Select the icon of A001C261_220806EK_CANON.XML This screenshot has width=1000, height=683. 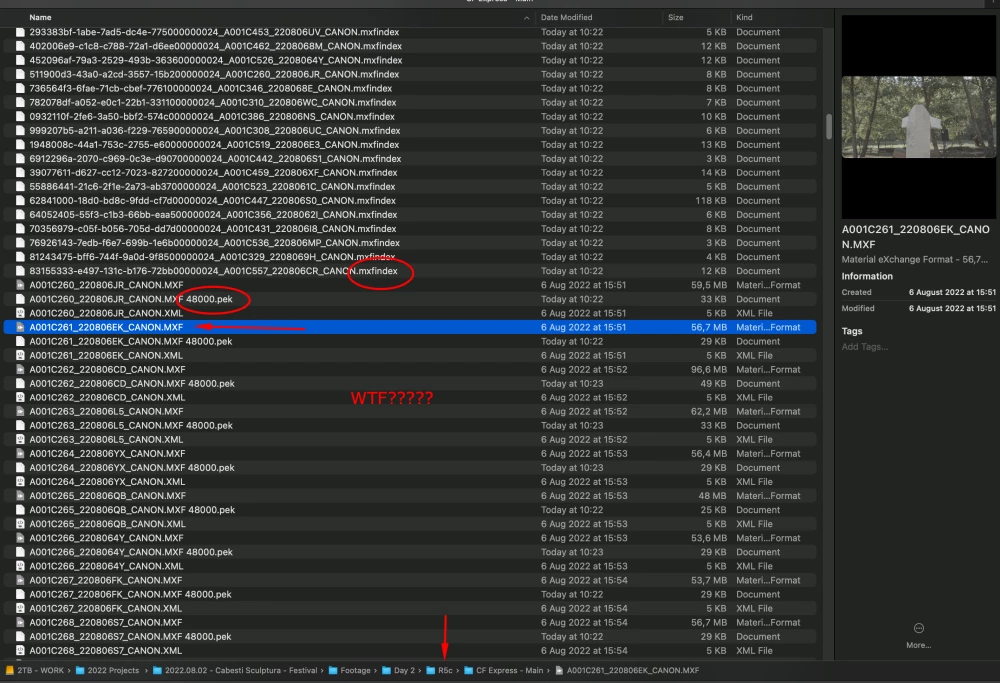[x=20, y=355]
